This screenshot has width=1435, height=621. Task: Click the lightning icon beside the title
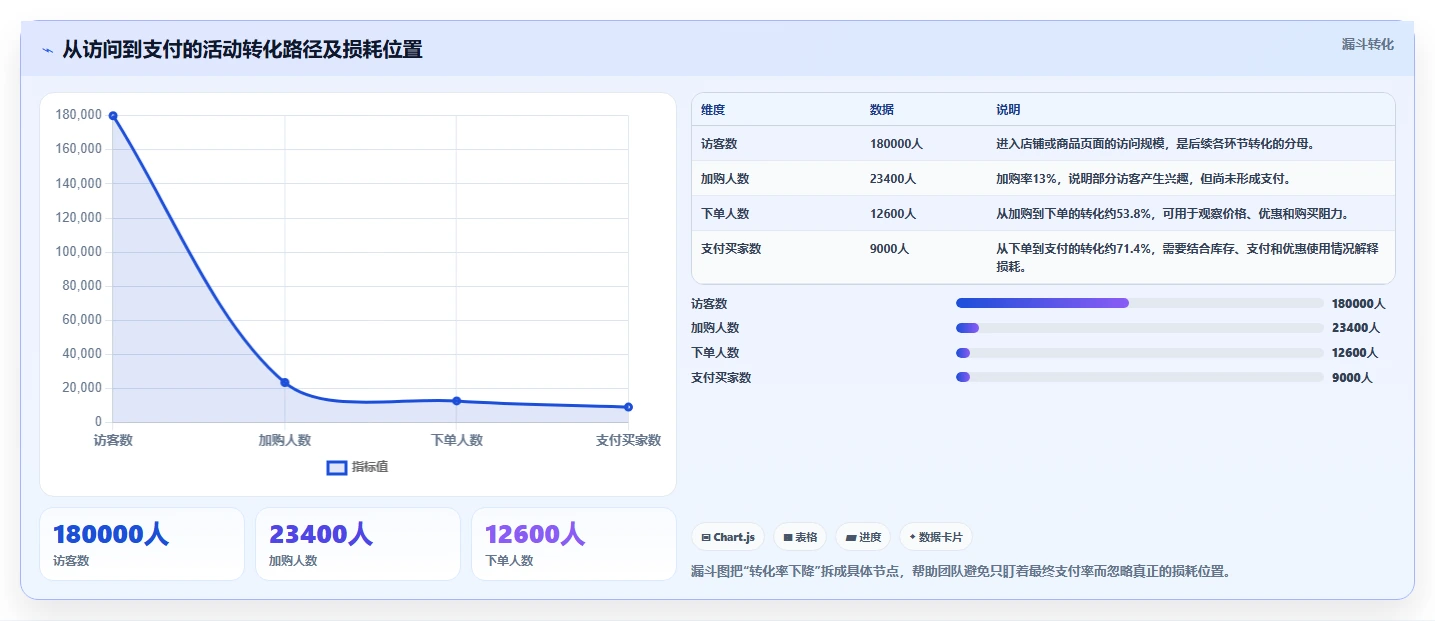(x=47, y=50)
